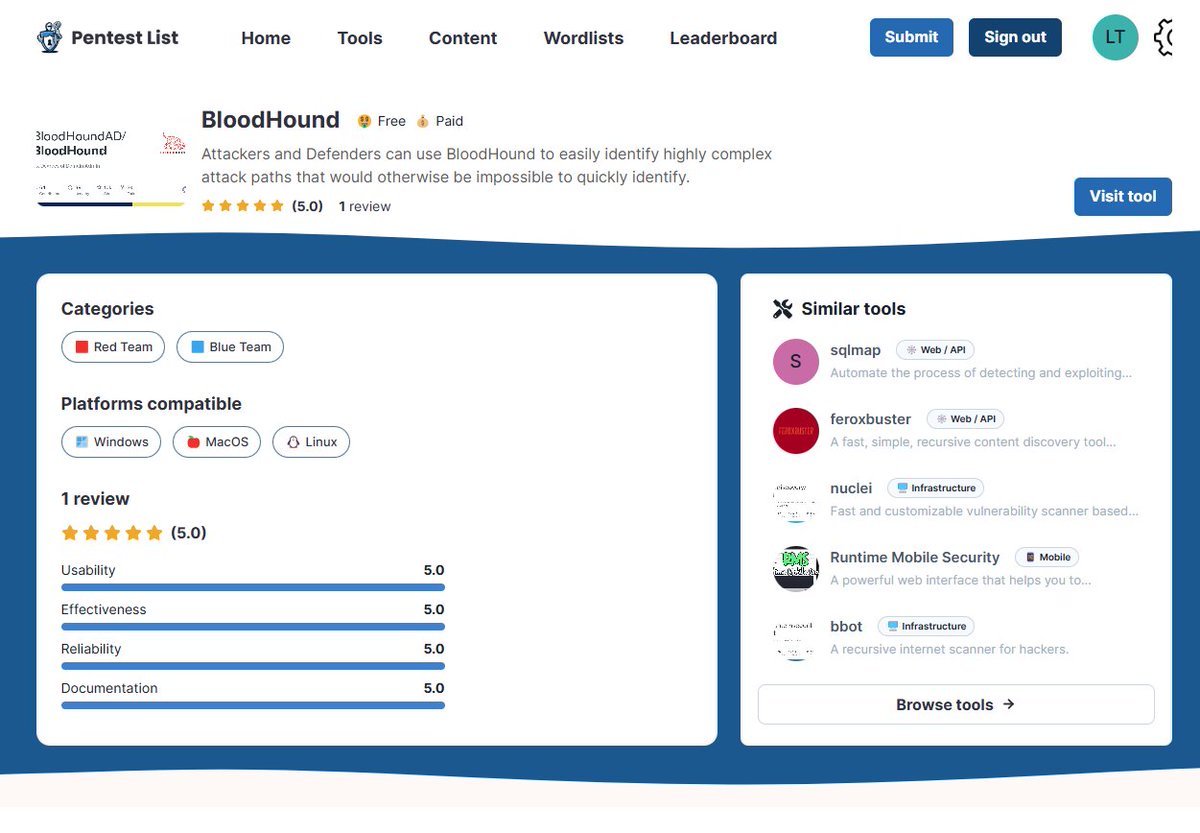Click the nuclei tool logo icon
Viewport: 1200px width, 833px height.
(796, 500)
